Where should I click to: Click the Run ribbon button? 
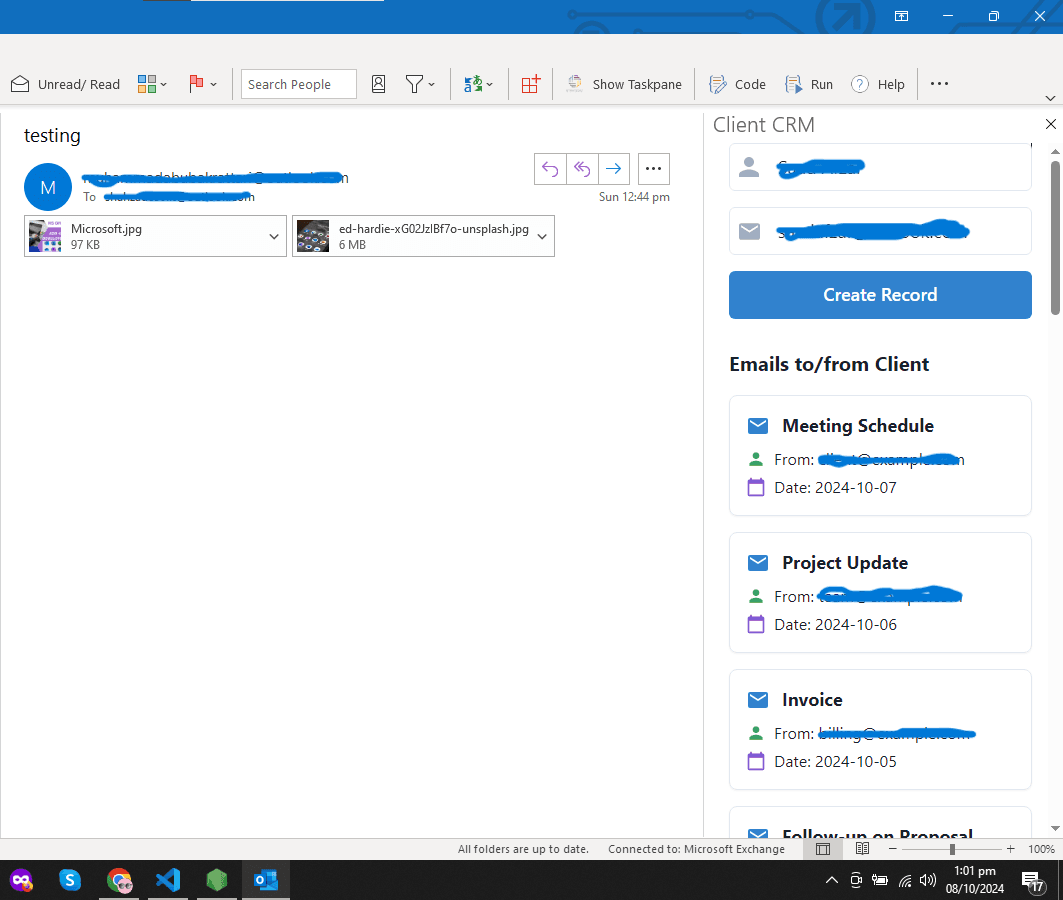[x=809, y=84]
